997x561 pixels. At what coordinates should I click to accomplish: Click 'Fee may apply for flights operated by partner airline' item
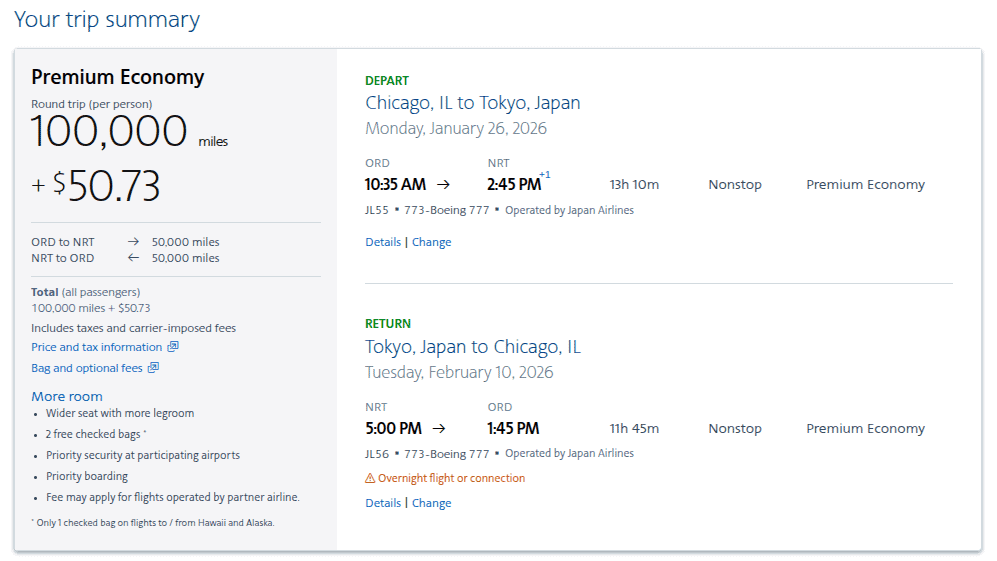pos(172,497)
